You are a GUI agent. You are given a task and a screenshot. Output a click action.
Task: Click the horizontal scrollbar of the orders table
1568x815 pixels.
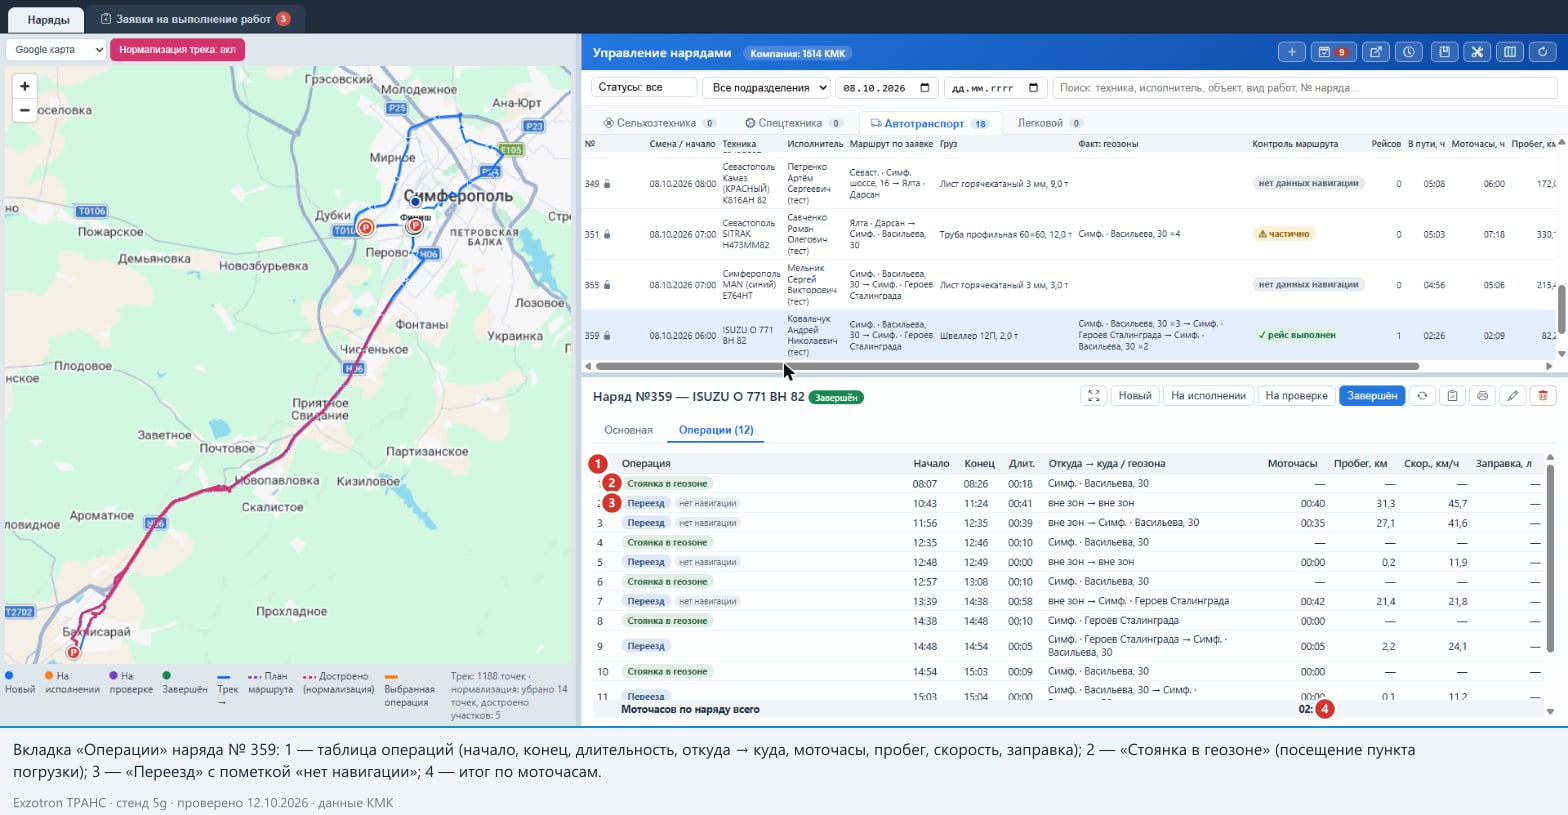(1007, 366)
